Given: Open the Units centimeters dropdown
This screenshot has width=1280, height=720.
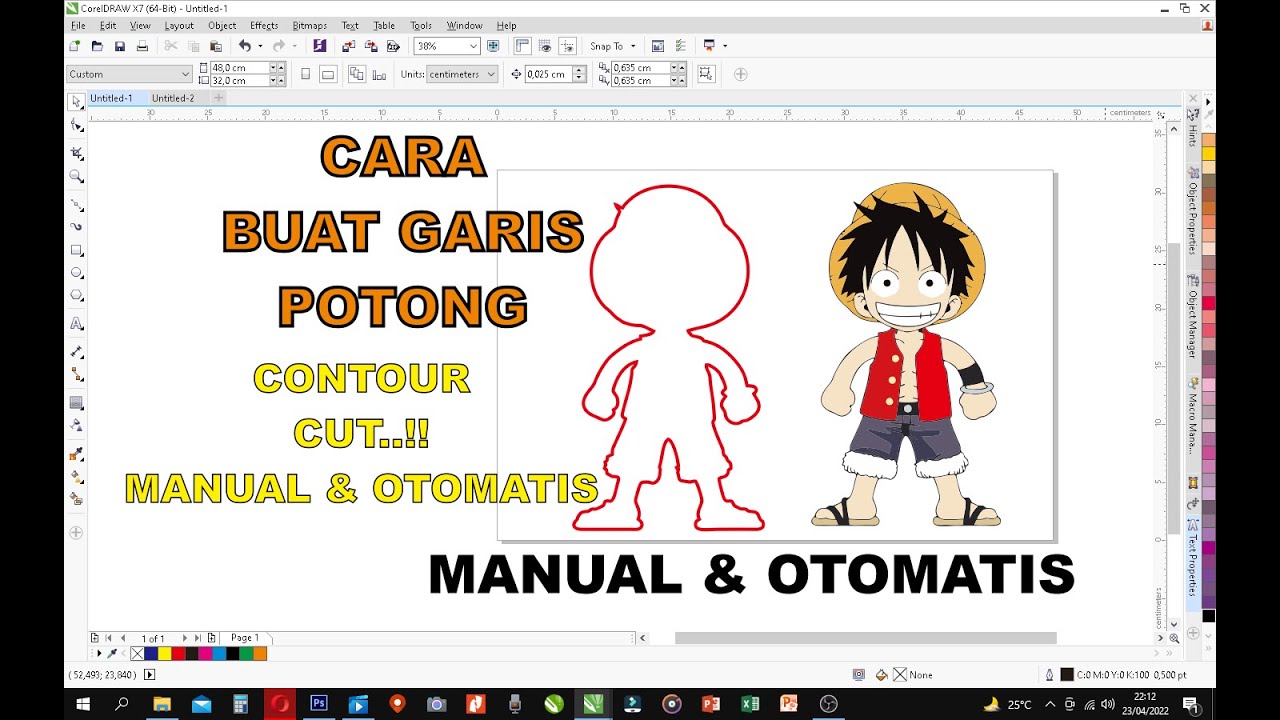Looking at the screenshot, I should click(x=491, y=74).
